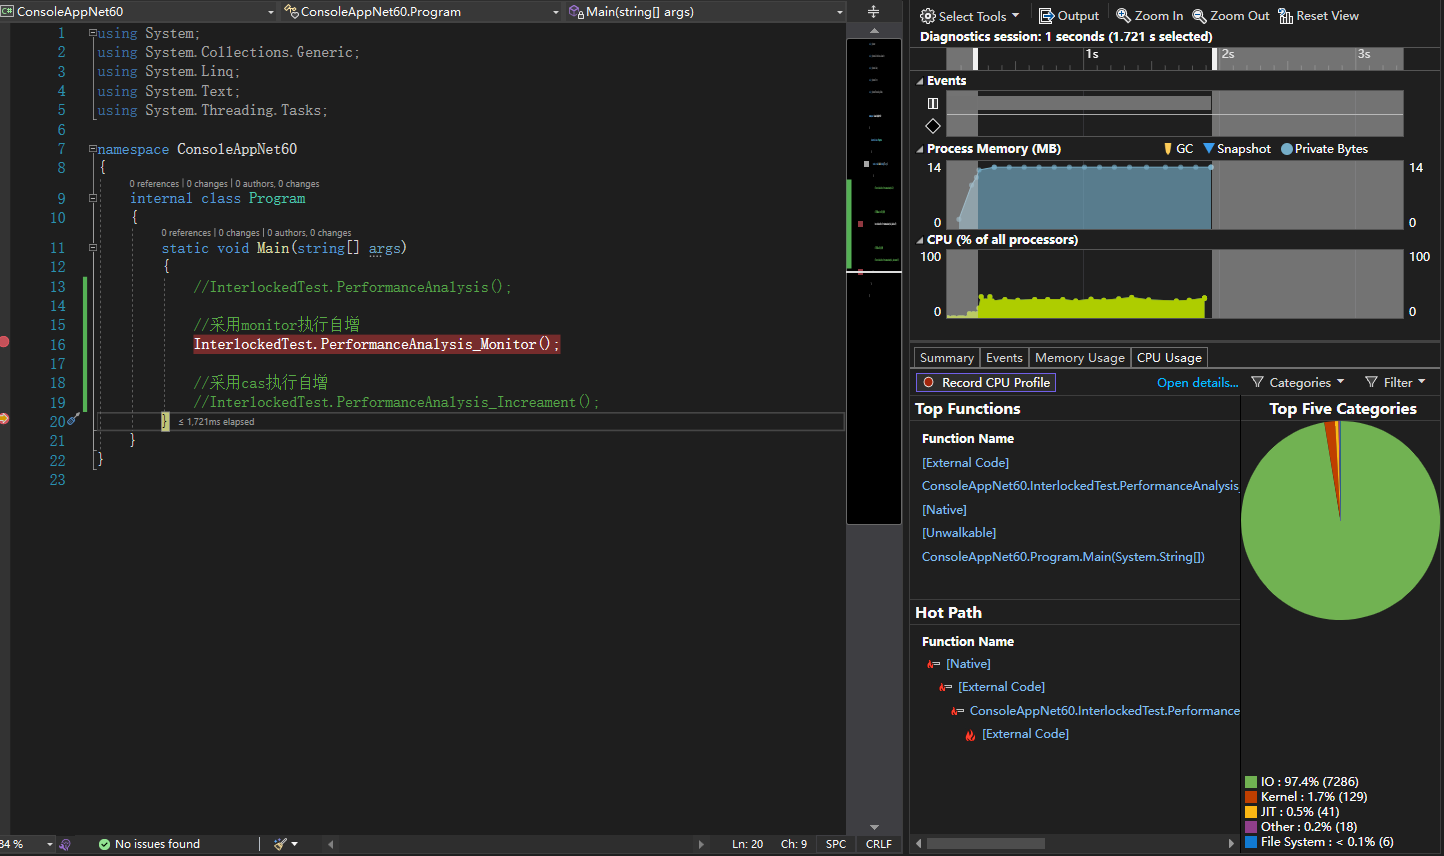Click the break events pause icon
1444x856 pixels.
pyautogui.click(x=933, y=103)
